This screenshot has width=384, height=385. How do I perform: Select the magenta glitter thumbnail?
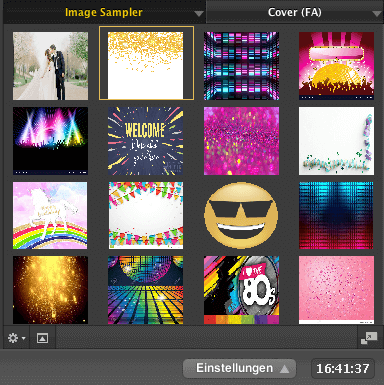coord(241,141)
